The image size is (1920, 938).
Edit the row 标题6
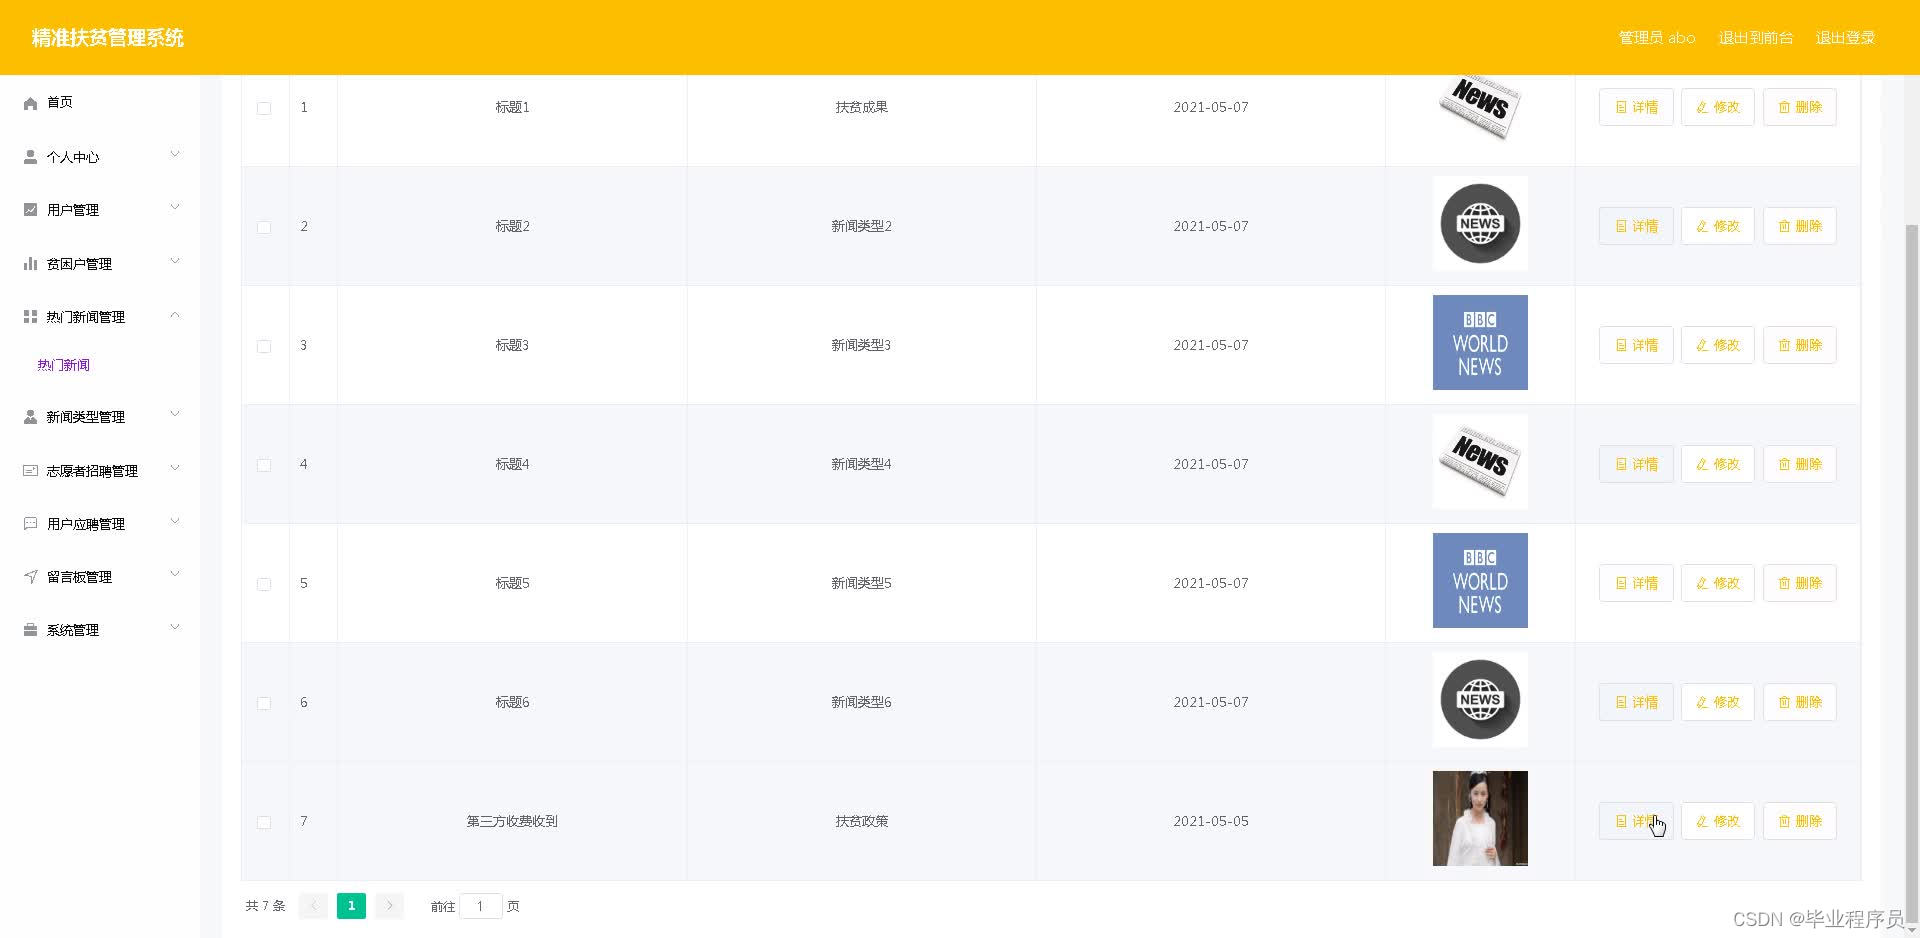point(1718,702)
